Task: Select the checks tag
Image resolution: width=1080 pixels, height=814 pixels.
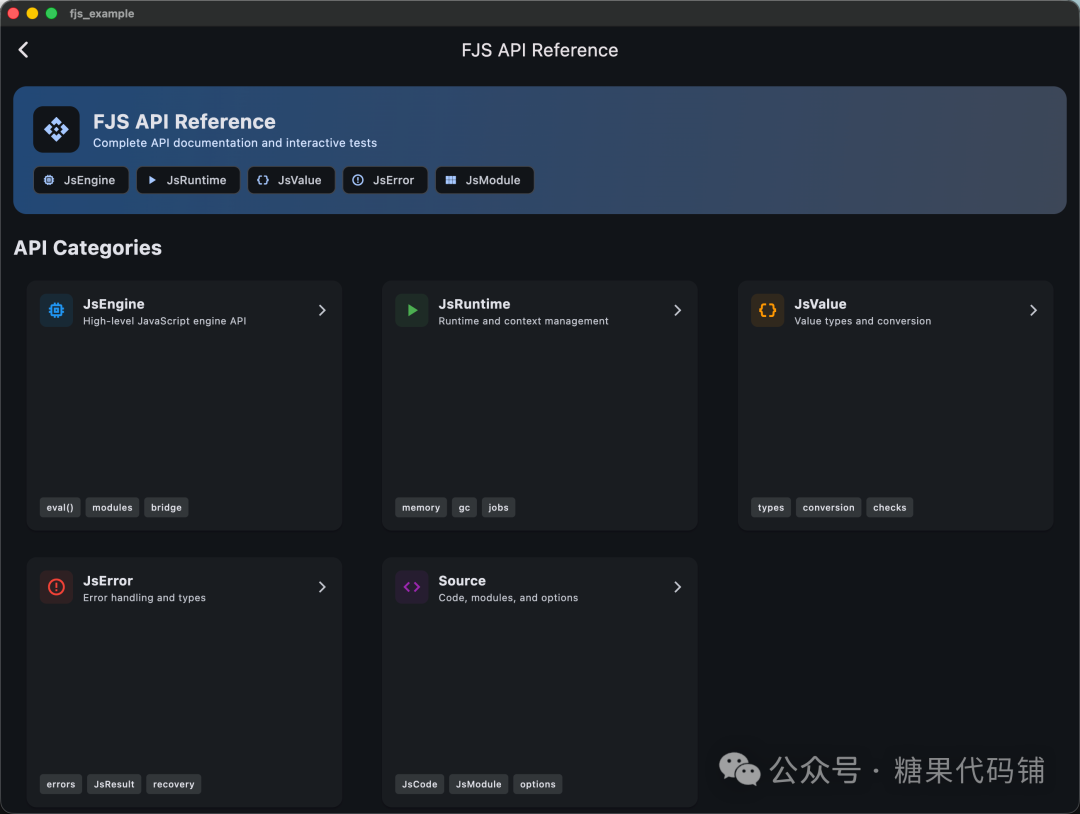Action: pos(889,508)
